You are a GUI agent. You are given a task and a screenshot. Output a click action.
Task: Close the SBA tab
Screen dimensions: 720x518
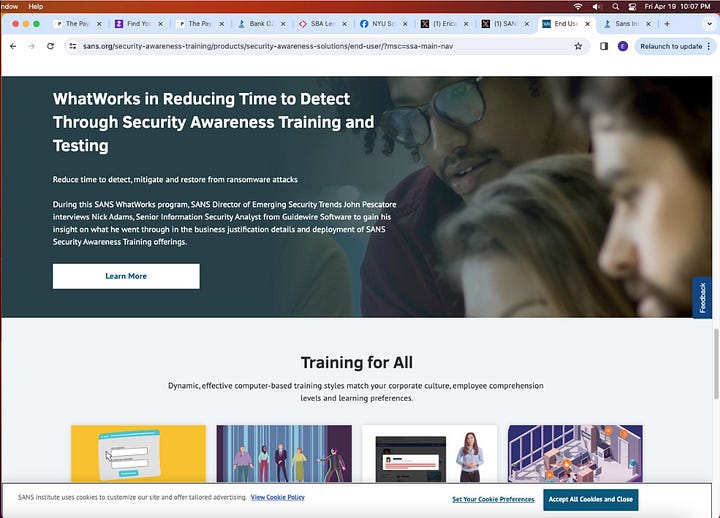344,24
